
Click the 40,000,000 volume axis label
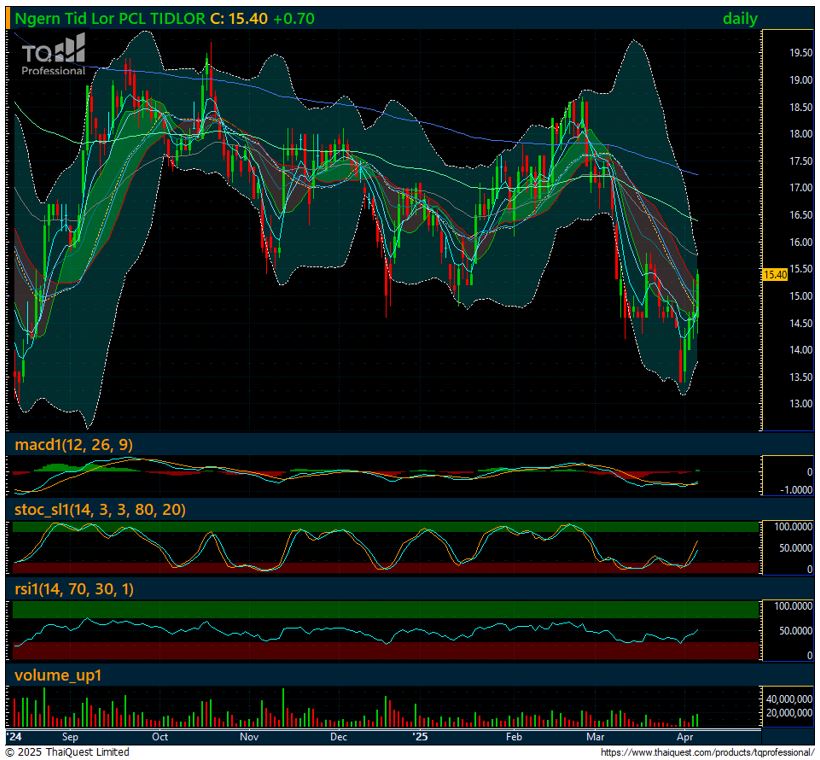pos(789,699)
